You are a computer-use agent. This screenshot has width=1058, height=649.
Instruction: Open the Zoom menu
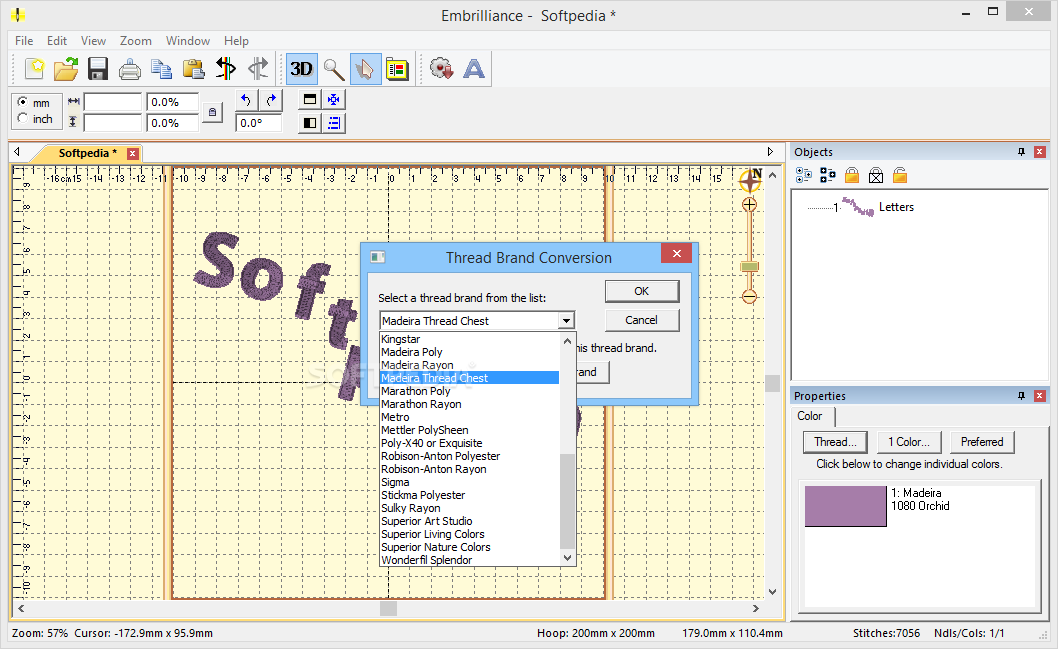[x=136, y=41]
